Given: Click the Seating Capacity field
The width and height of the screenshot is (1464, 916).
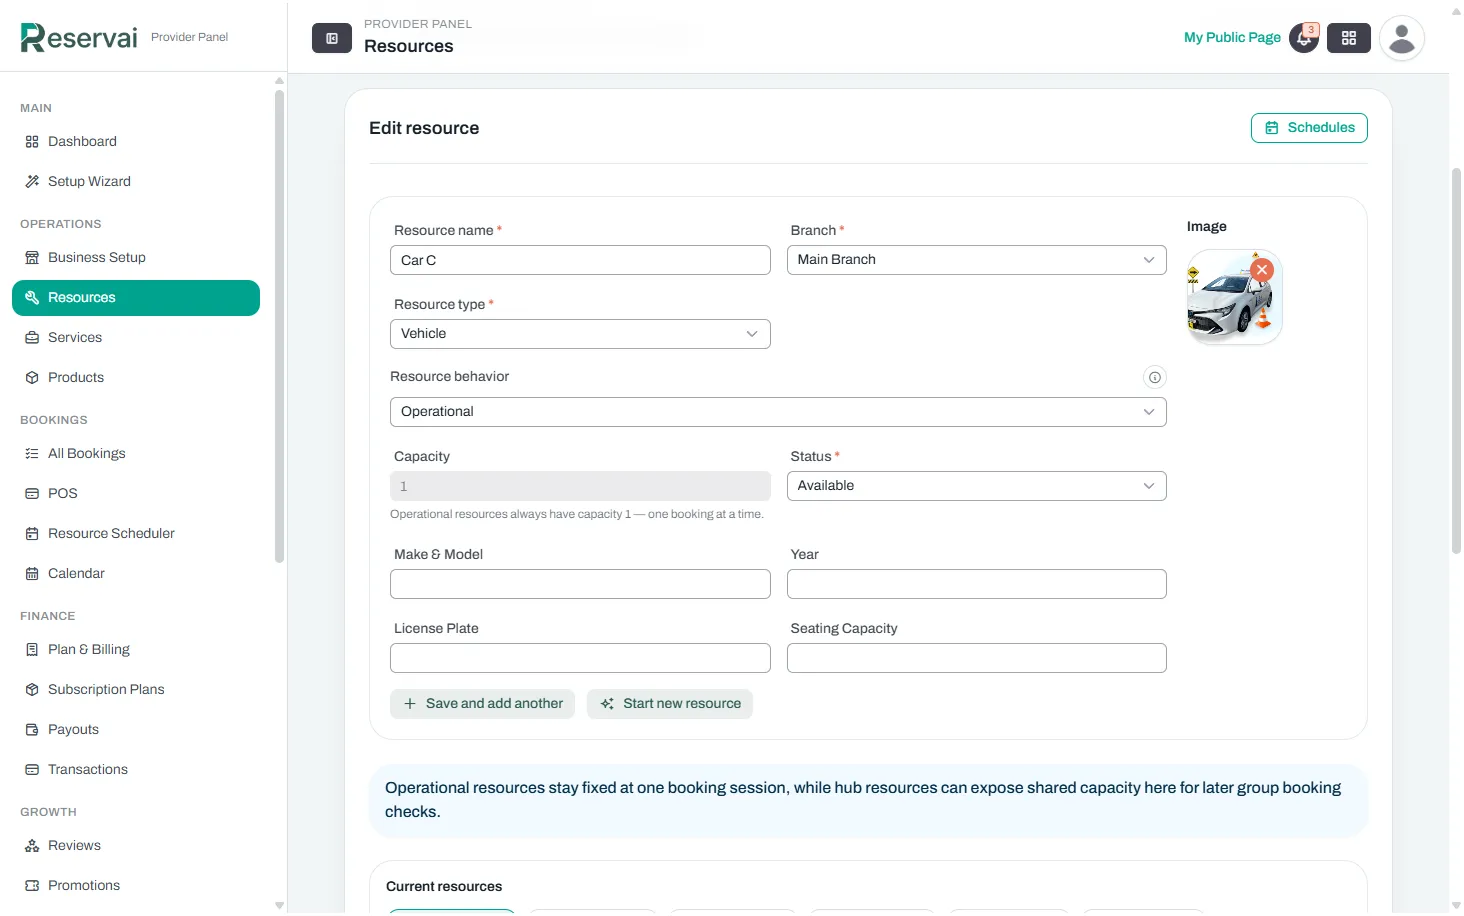Looking at the screenshot, I should (x=976, y=658).
